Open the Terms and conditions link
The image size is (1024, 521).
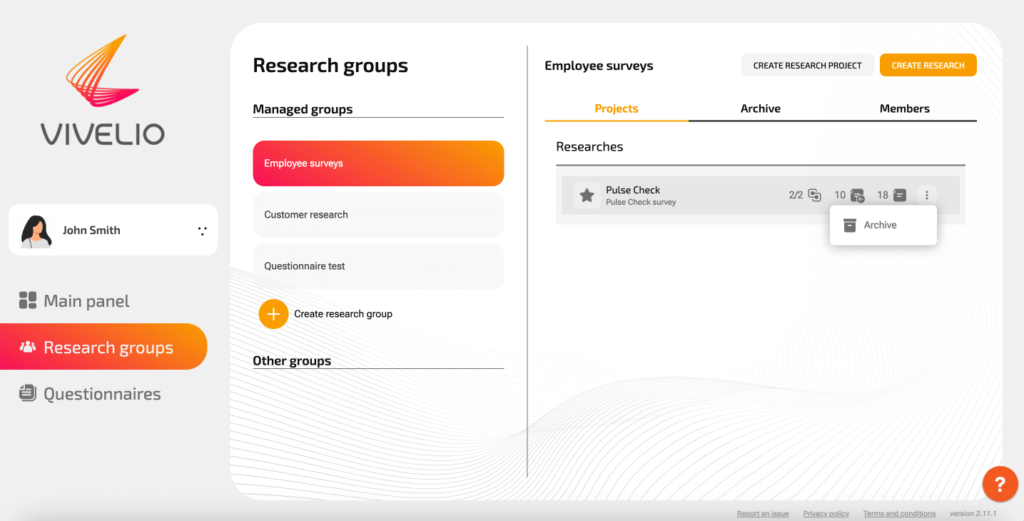click(x=899, y=514)
